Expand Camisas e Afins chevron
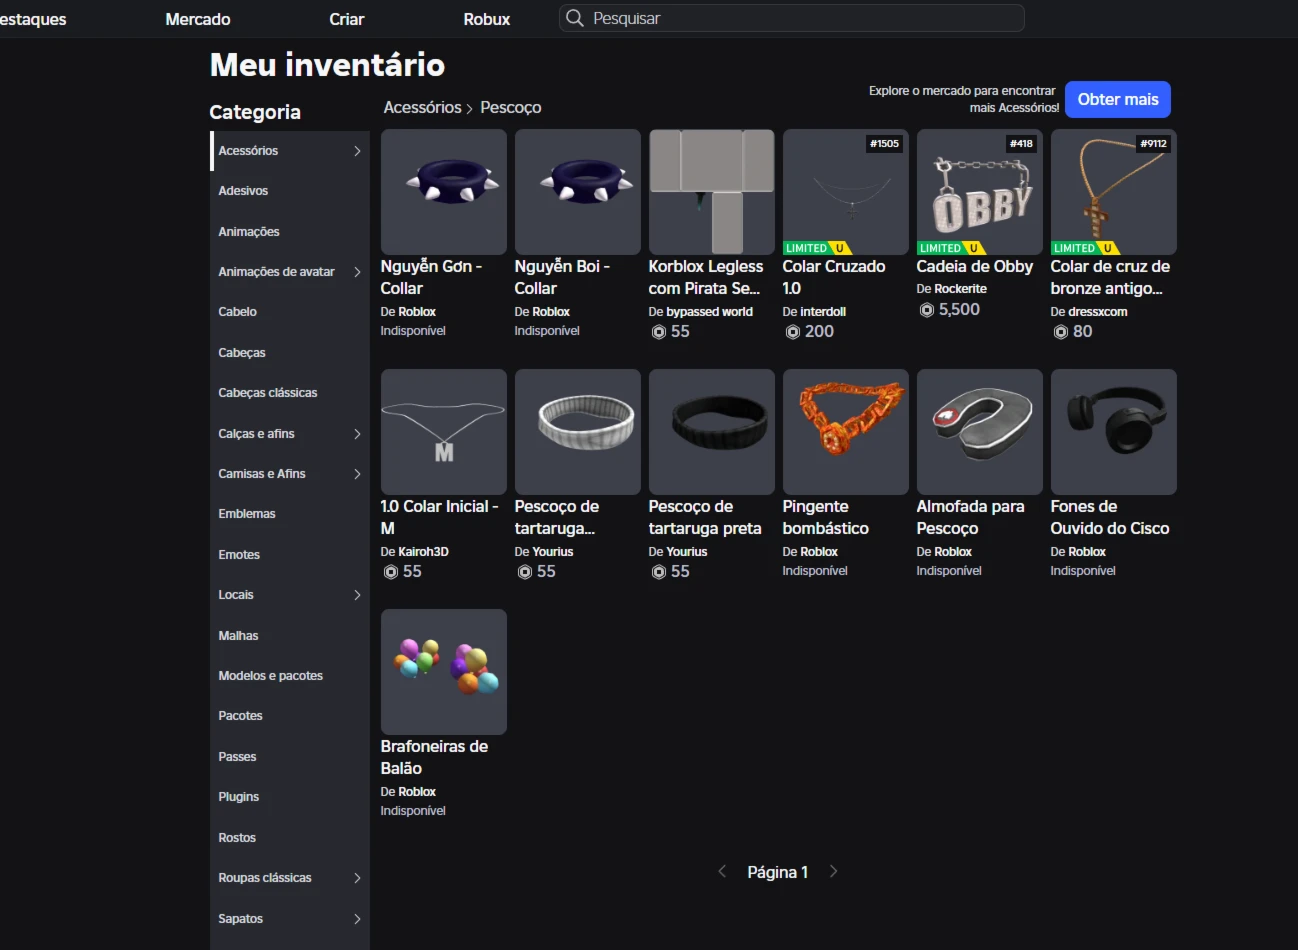Image resolution: width=1298 pixels, height=950 pixels. pos(357,474)
